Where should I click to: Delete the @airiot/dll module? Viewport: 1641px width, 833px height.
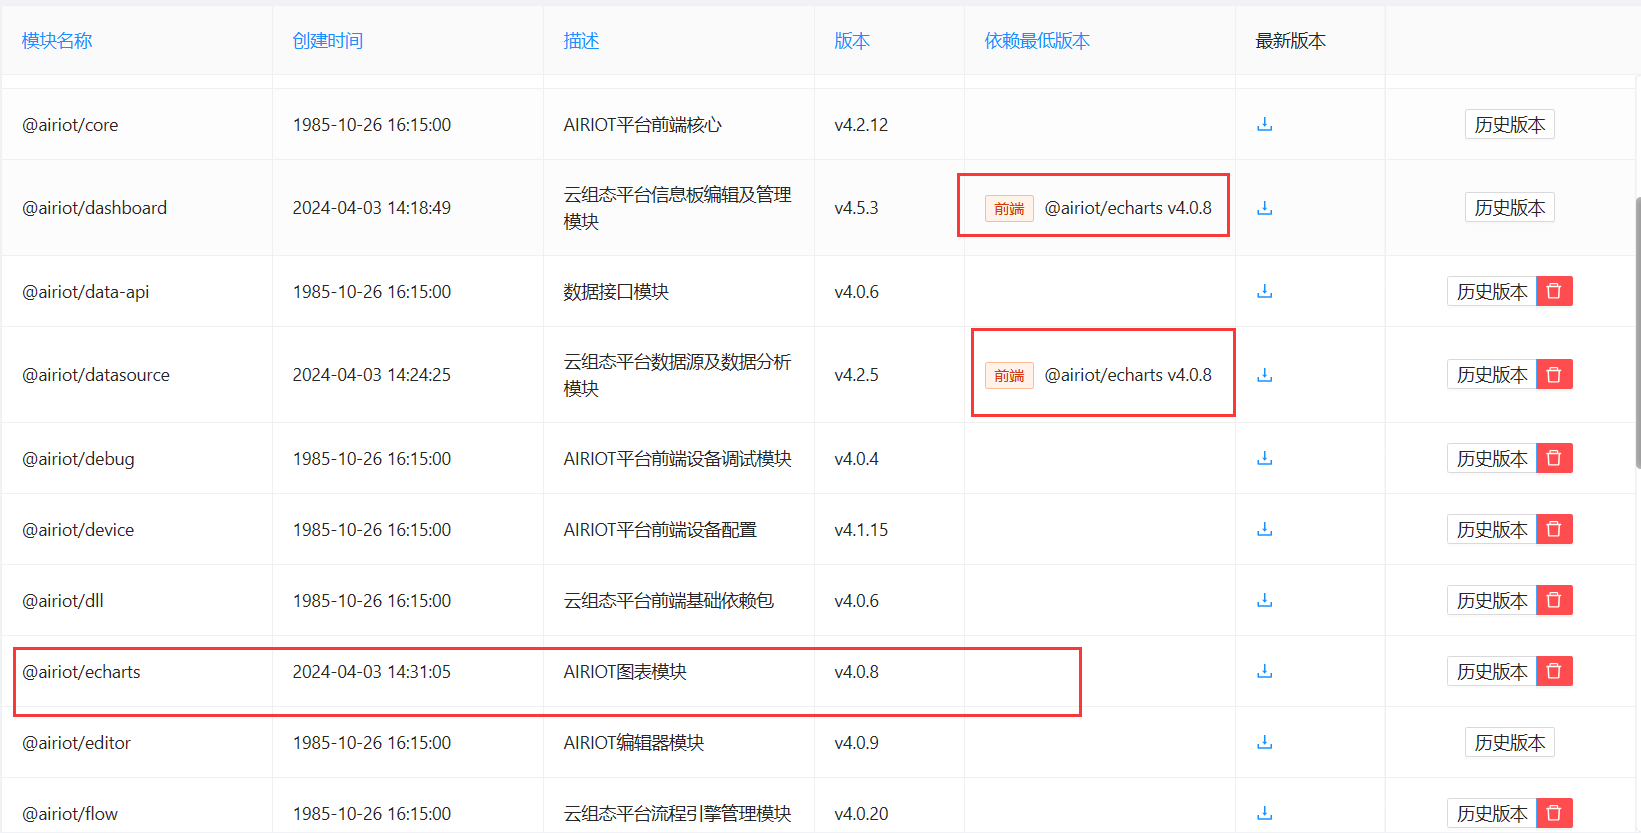[x=1554, y=600]
